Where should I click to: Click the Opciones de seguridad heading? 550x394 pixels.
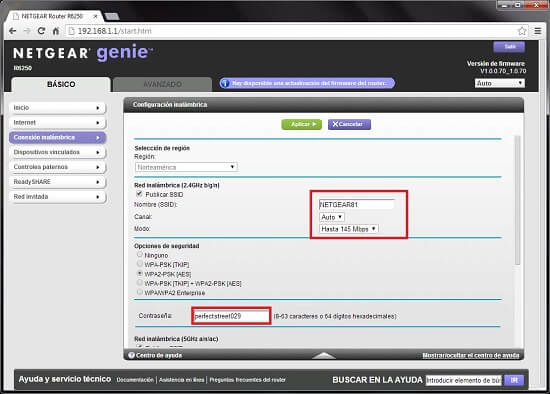click(x=167, y=246)
